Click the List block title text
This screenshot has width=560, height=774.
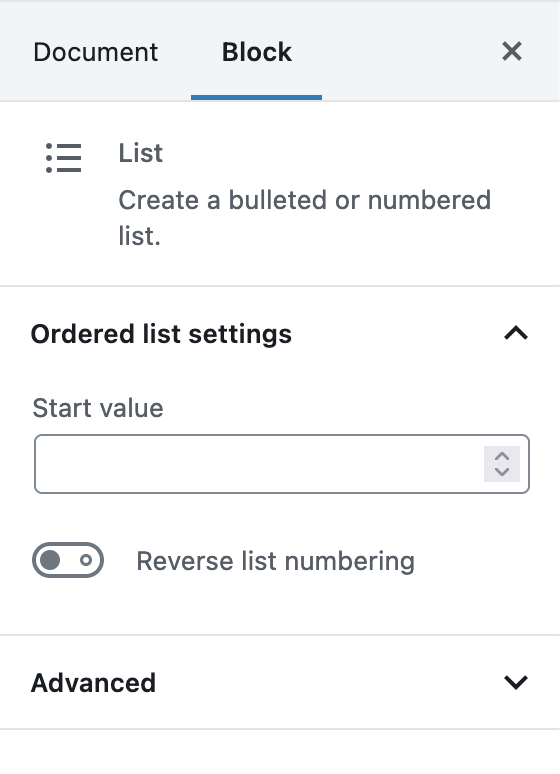[140, 153]
